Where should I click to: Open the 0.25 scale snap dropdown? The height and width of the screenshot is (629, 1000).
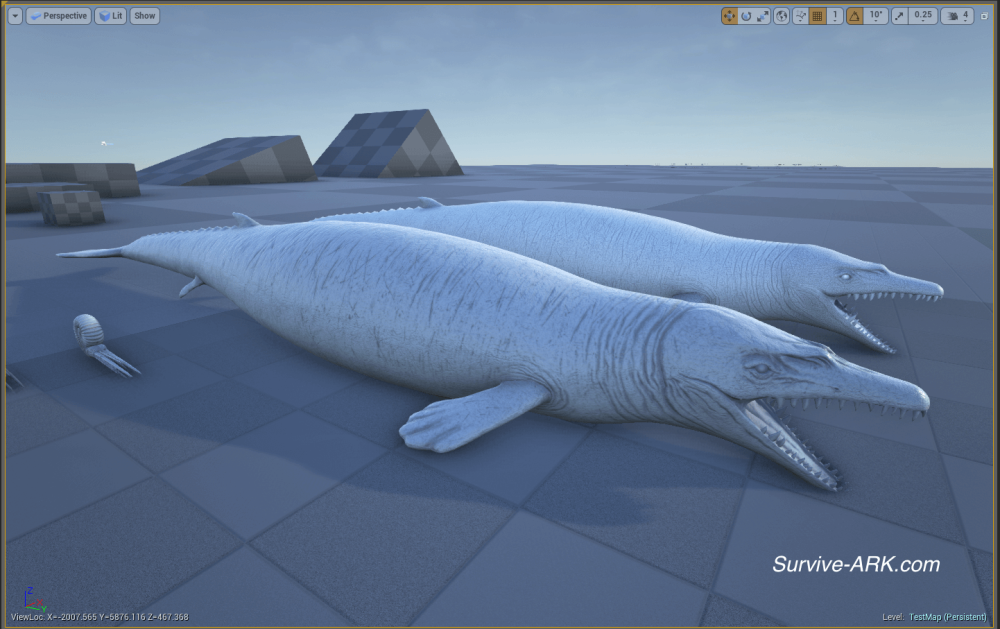(923, 16)
